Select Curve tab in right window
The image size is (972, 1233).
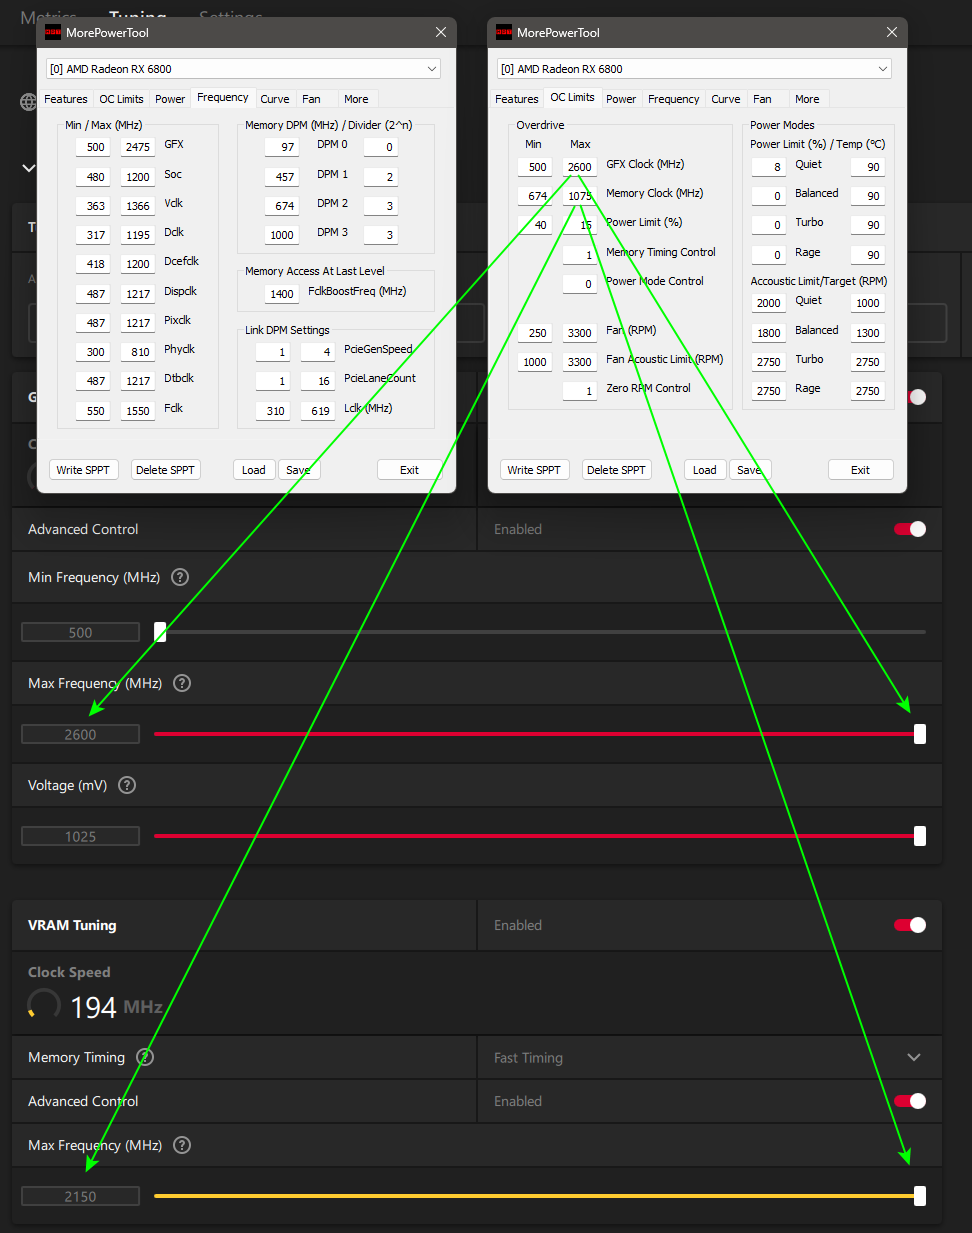pyautogui.click(x=726, y=99)
